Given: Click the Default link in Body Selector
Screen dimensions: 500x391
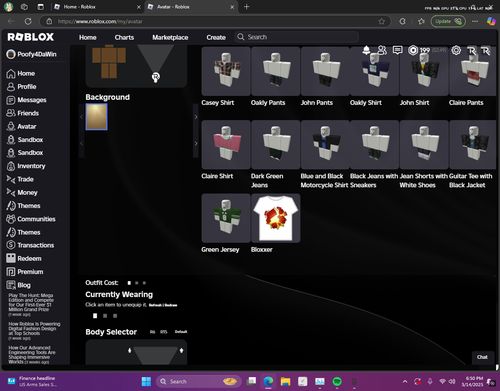Looking at the screenshot, I should 181,332.
